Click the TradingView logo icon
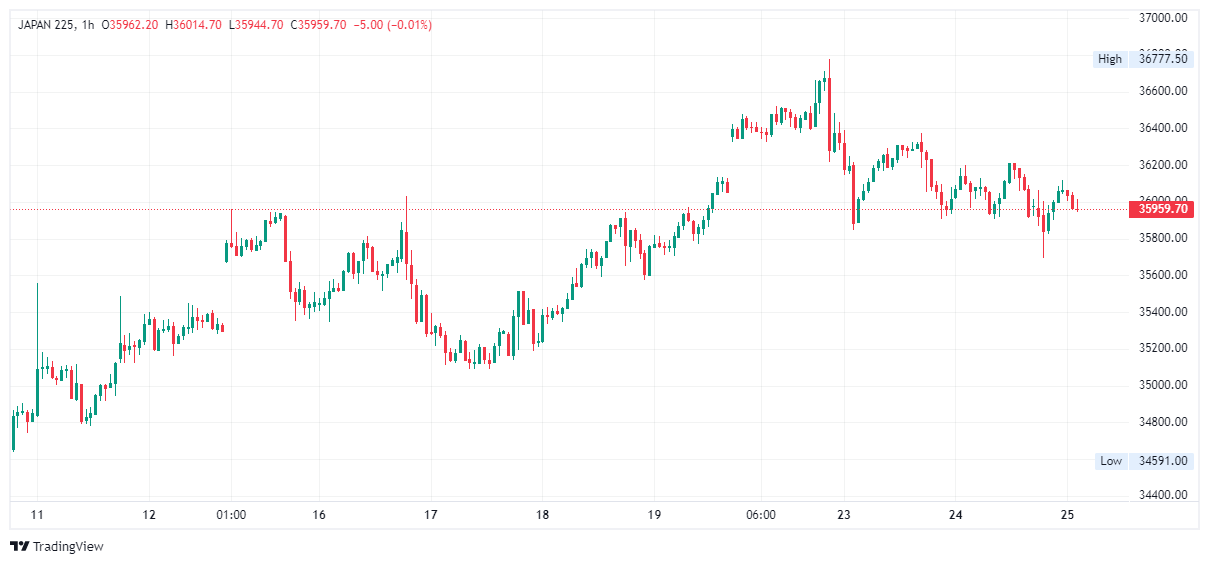This screenshot has width=1209, height=564. pyautogui.click(x=20, y=546)
